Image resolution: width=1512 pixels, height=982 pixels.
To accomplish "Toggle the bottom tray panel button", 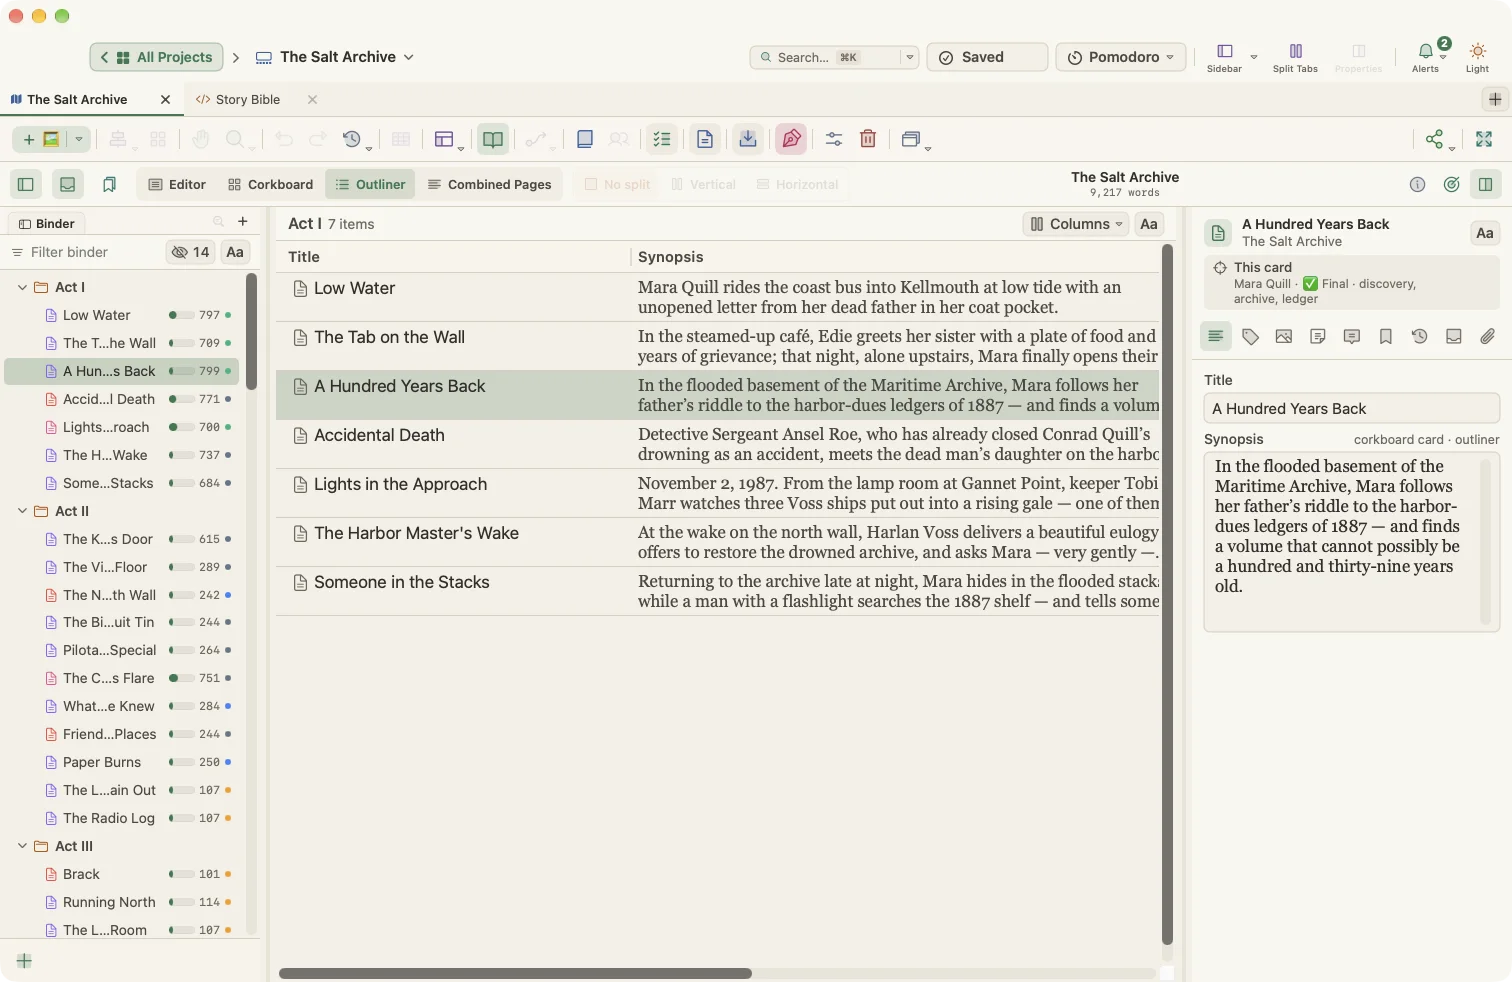I will (x=67, y=184).
